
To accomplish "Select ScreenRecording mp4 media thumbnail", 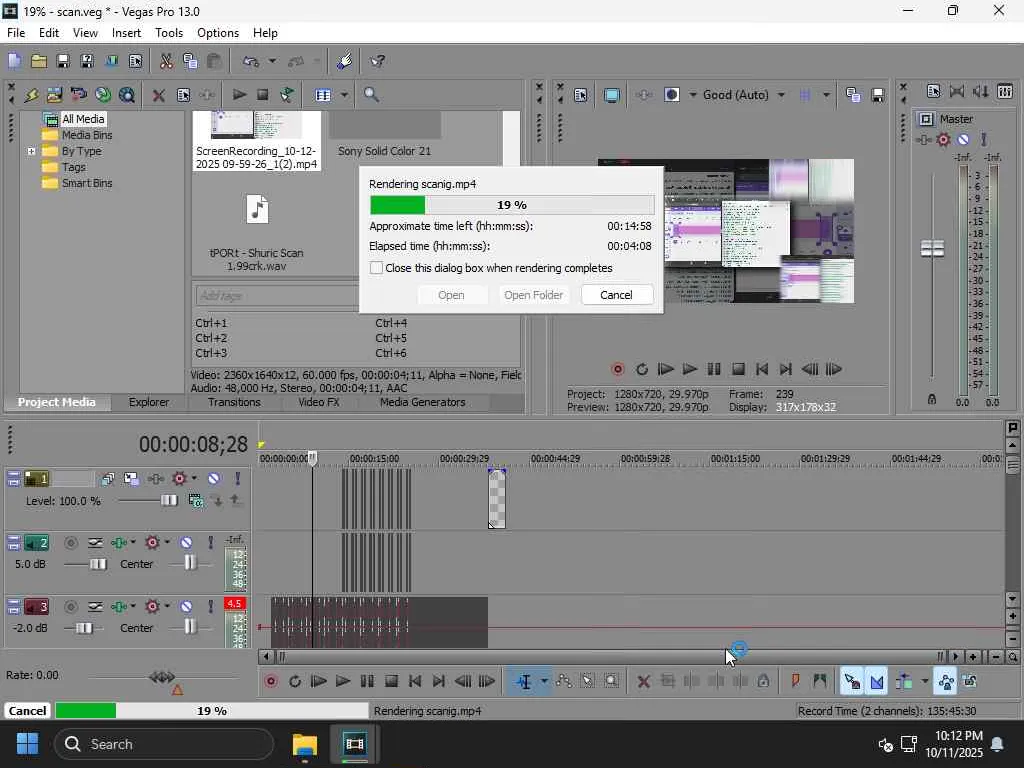I will point(257,140).
